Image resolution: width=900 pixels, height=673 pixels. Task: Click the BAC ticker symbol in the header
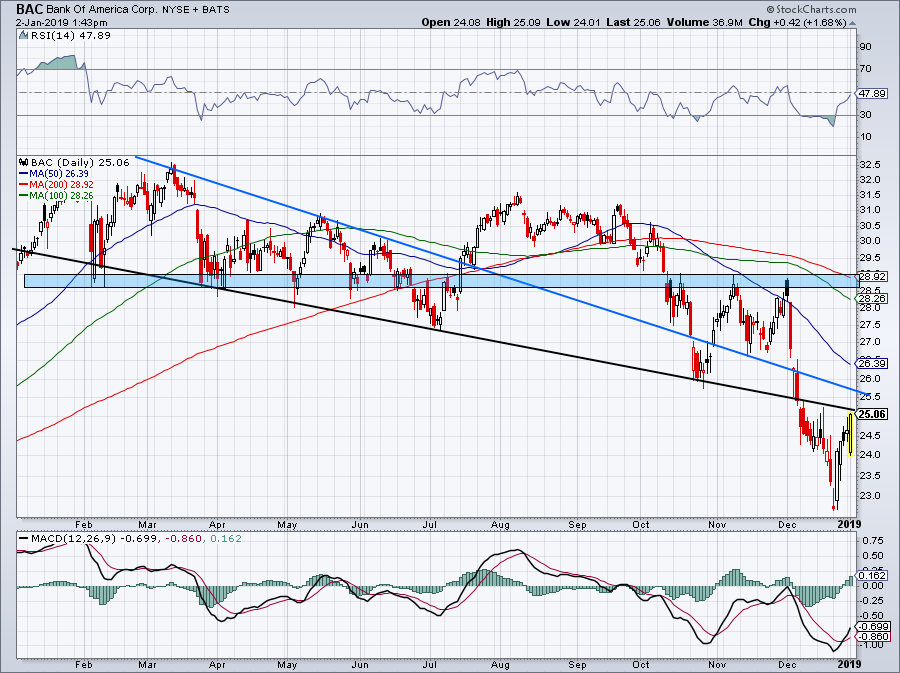click(x=29, y=9)
